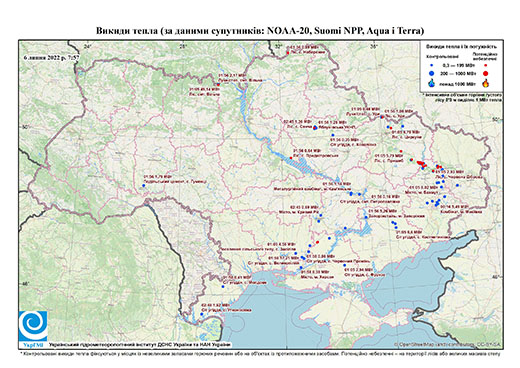The height and width of the screenshot is (368, 520).
Task: Click the map title about NOAA-20 satellites
Action: pos(260,31)
